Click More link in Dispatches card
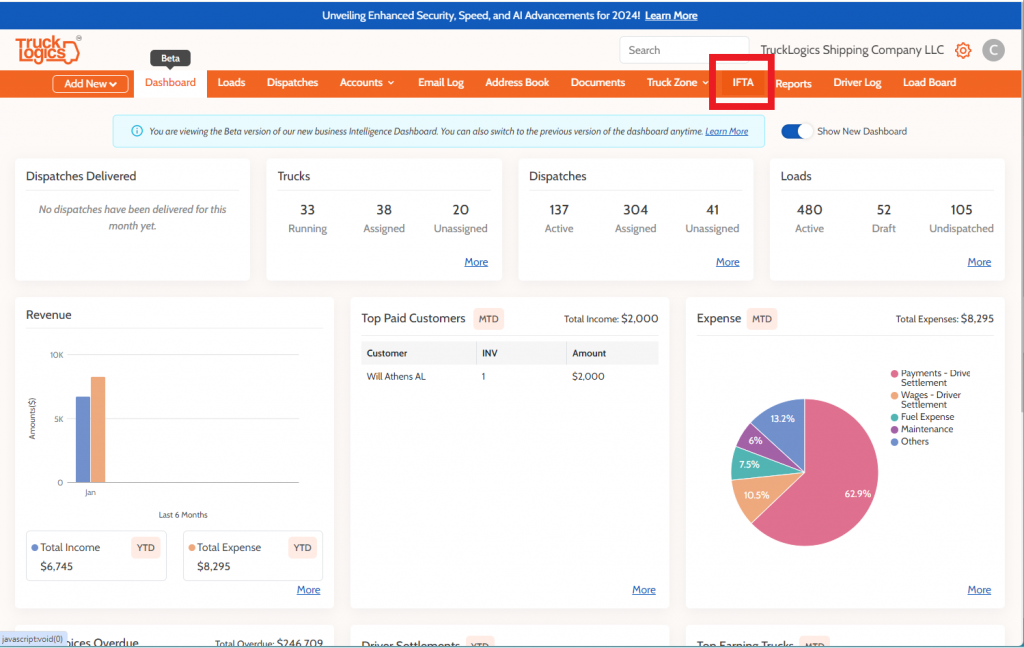 point(728,262)
